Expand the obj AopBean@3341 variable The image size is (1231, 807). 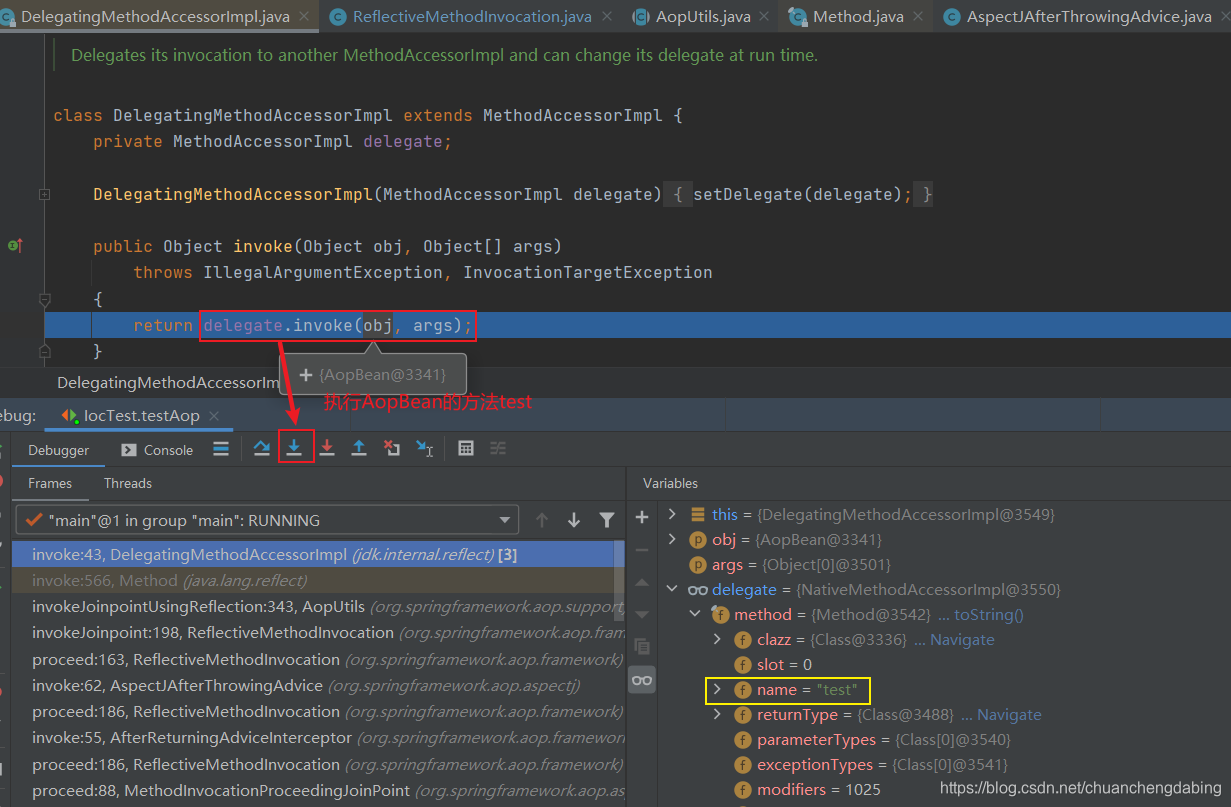pyautogui.click(x=672, y=539)
